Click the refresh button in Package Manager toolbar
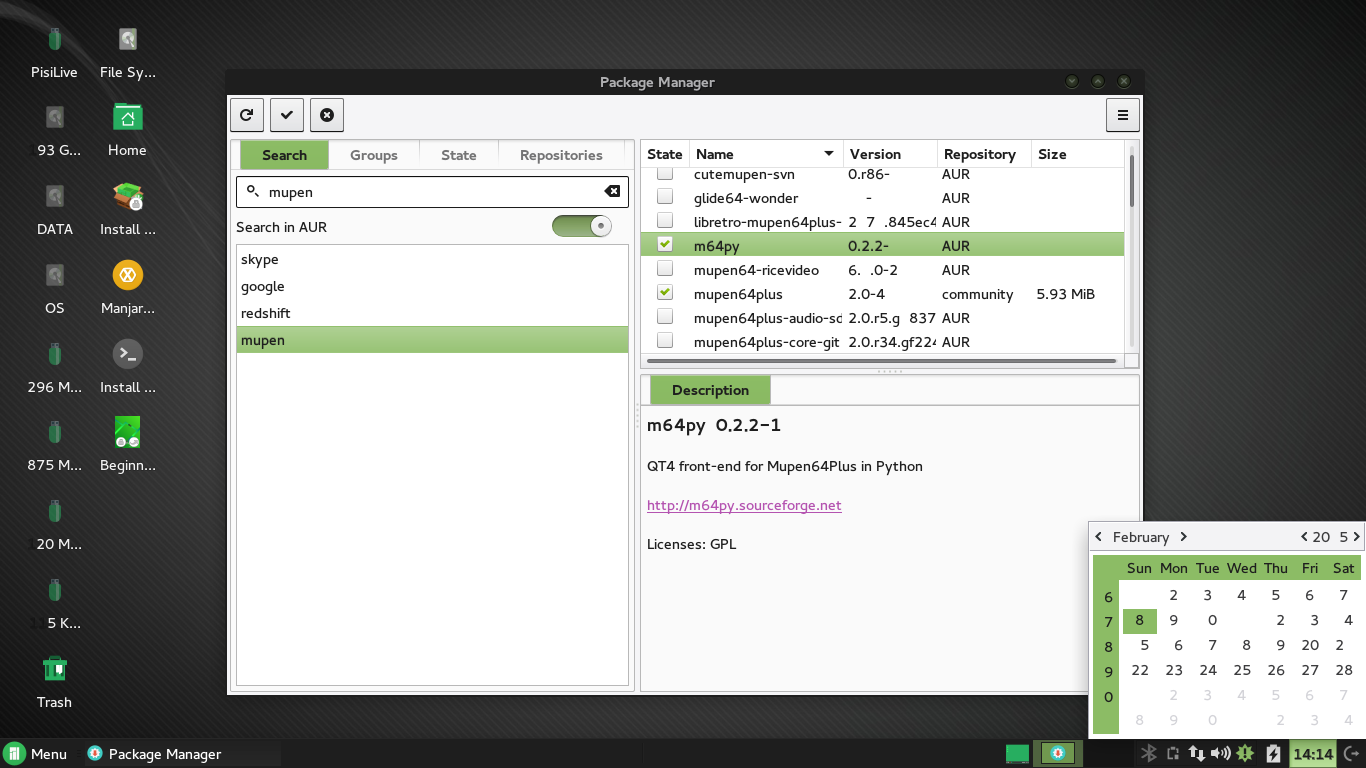The width and height of the screenshot is (1366, 768). (x=247, y=115)
